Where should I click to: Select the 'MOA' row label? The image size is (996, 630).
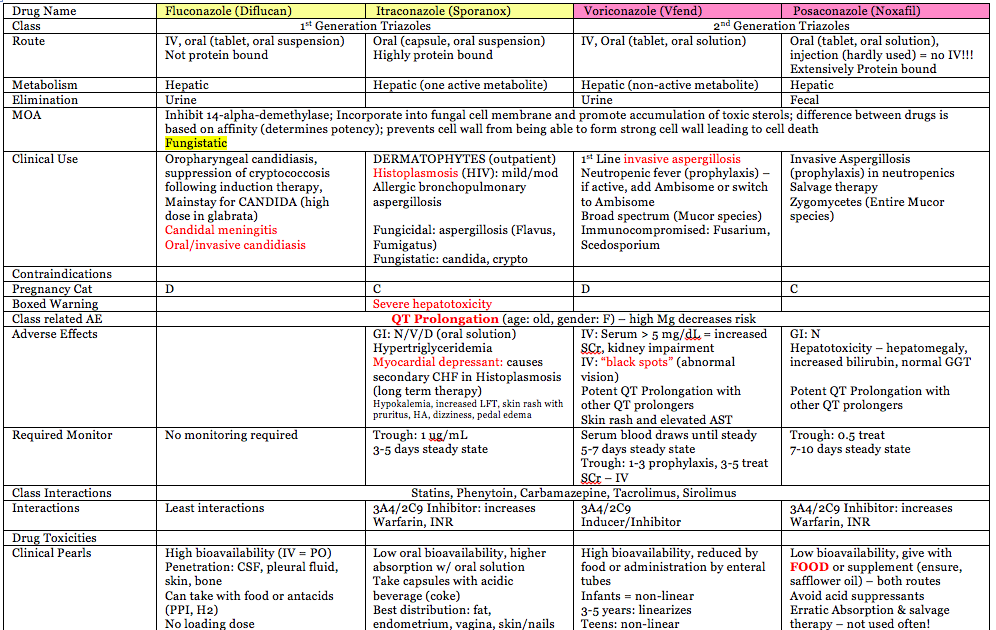26,115
